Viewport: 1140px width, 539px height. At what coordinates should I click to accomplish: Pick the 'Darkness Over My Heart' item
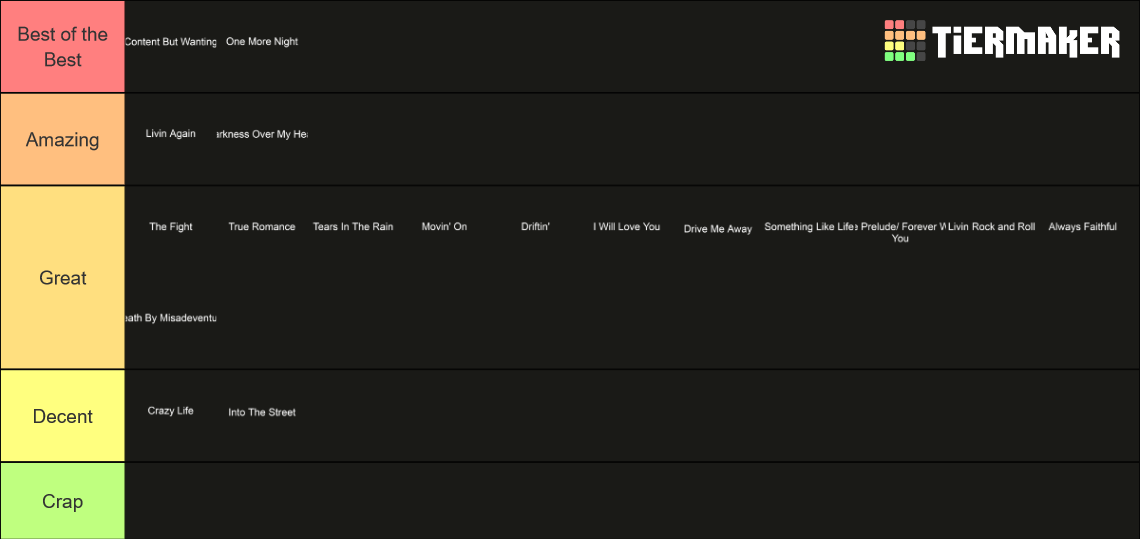(x=262, y=135)
